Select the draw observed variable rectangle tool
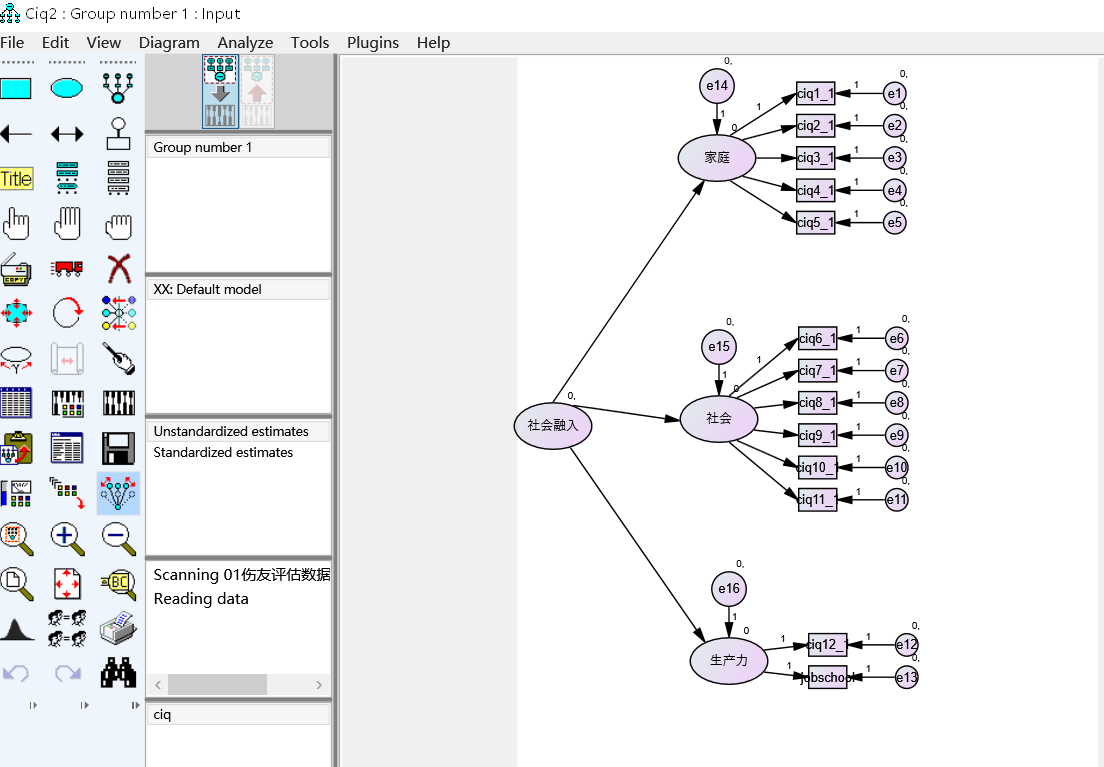The width and height of the screenshot is (1104, 767). pos(15,89)
